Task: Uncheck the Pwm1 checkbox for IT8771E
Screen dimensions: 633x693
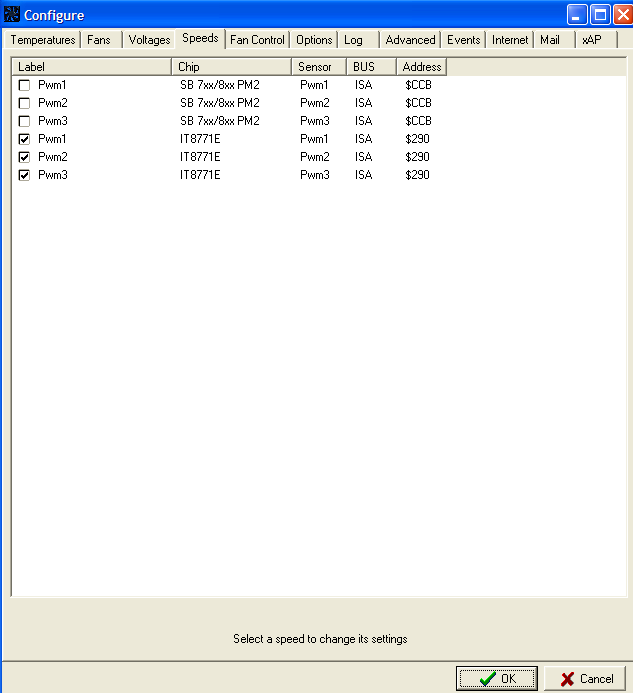Action: [x=24, y=139]
